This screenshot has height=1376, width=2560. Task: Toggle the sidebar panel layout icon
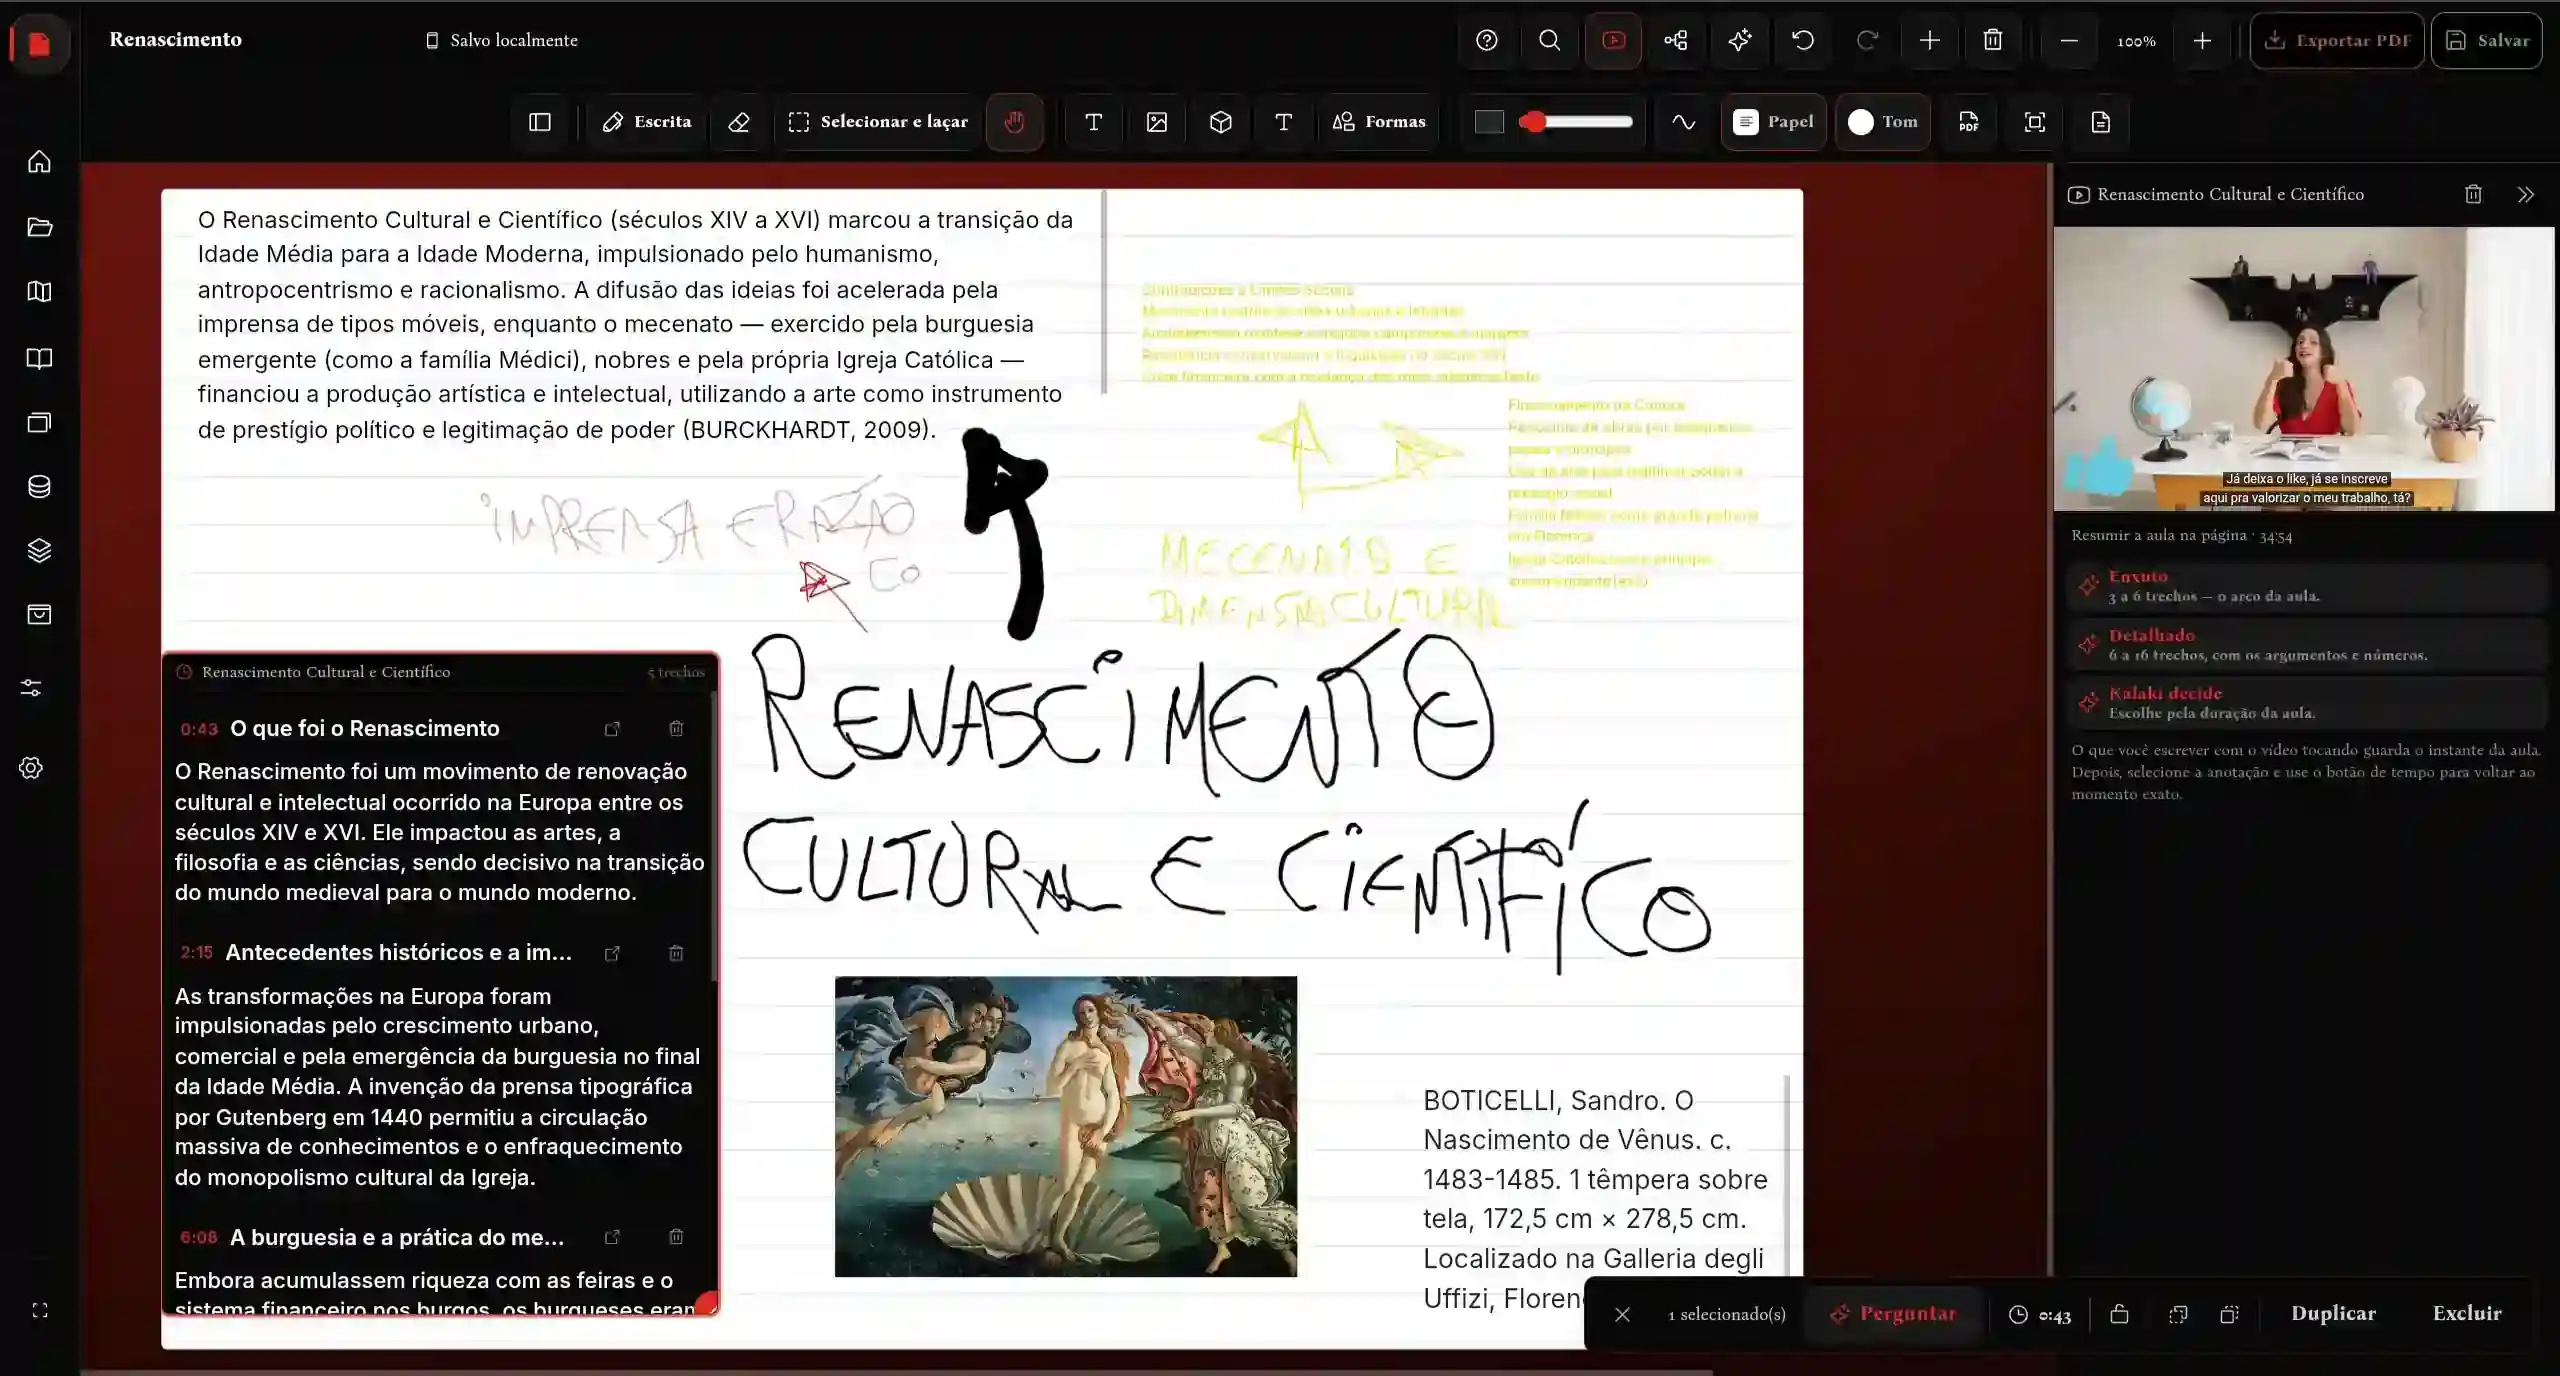[540, 122]
